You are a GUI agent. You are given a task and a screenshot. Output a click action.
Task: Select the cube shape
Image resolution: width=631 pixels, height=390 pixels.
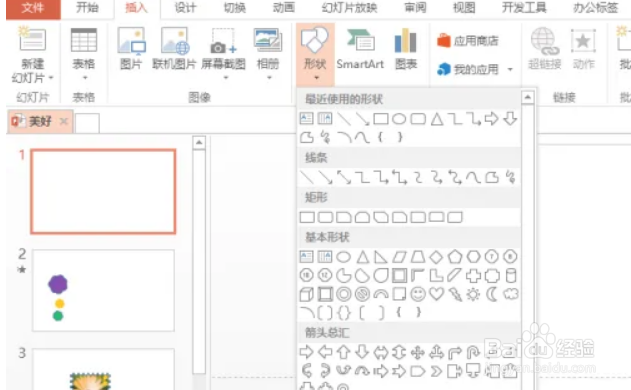coord(307,294)
